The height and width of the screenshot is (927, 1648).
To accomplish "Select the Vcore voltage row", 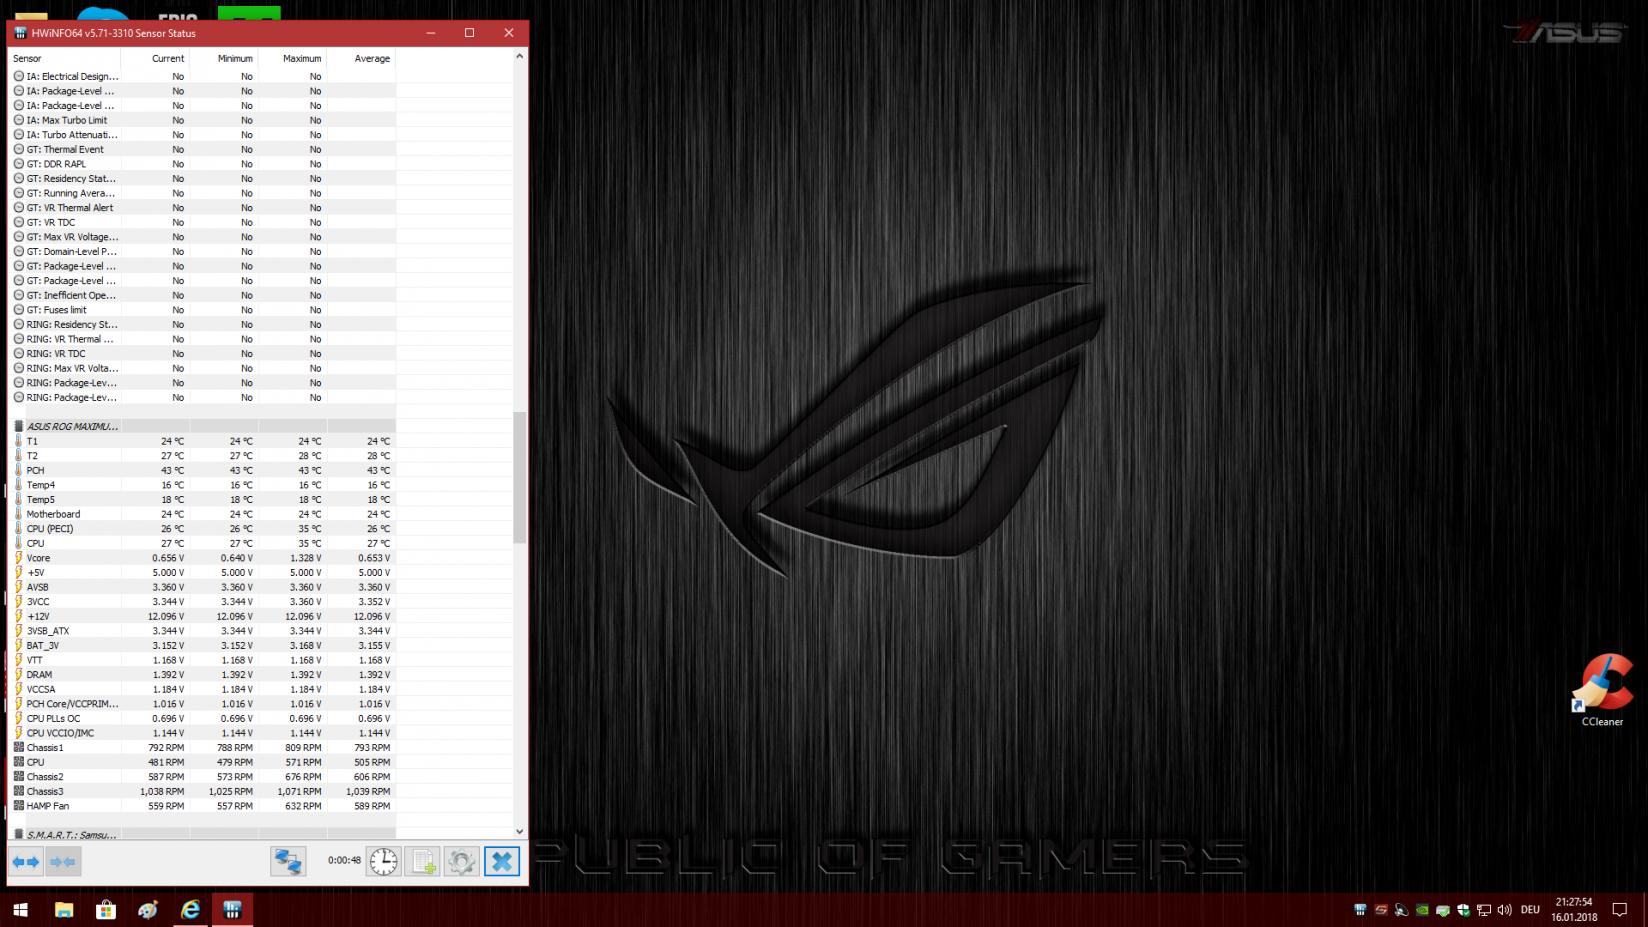I will point(202,558).
